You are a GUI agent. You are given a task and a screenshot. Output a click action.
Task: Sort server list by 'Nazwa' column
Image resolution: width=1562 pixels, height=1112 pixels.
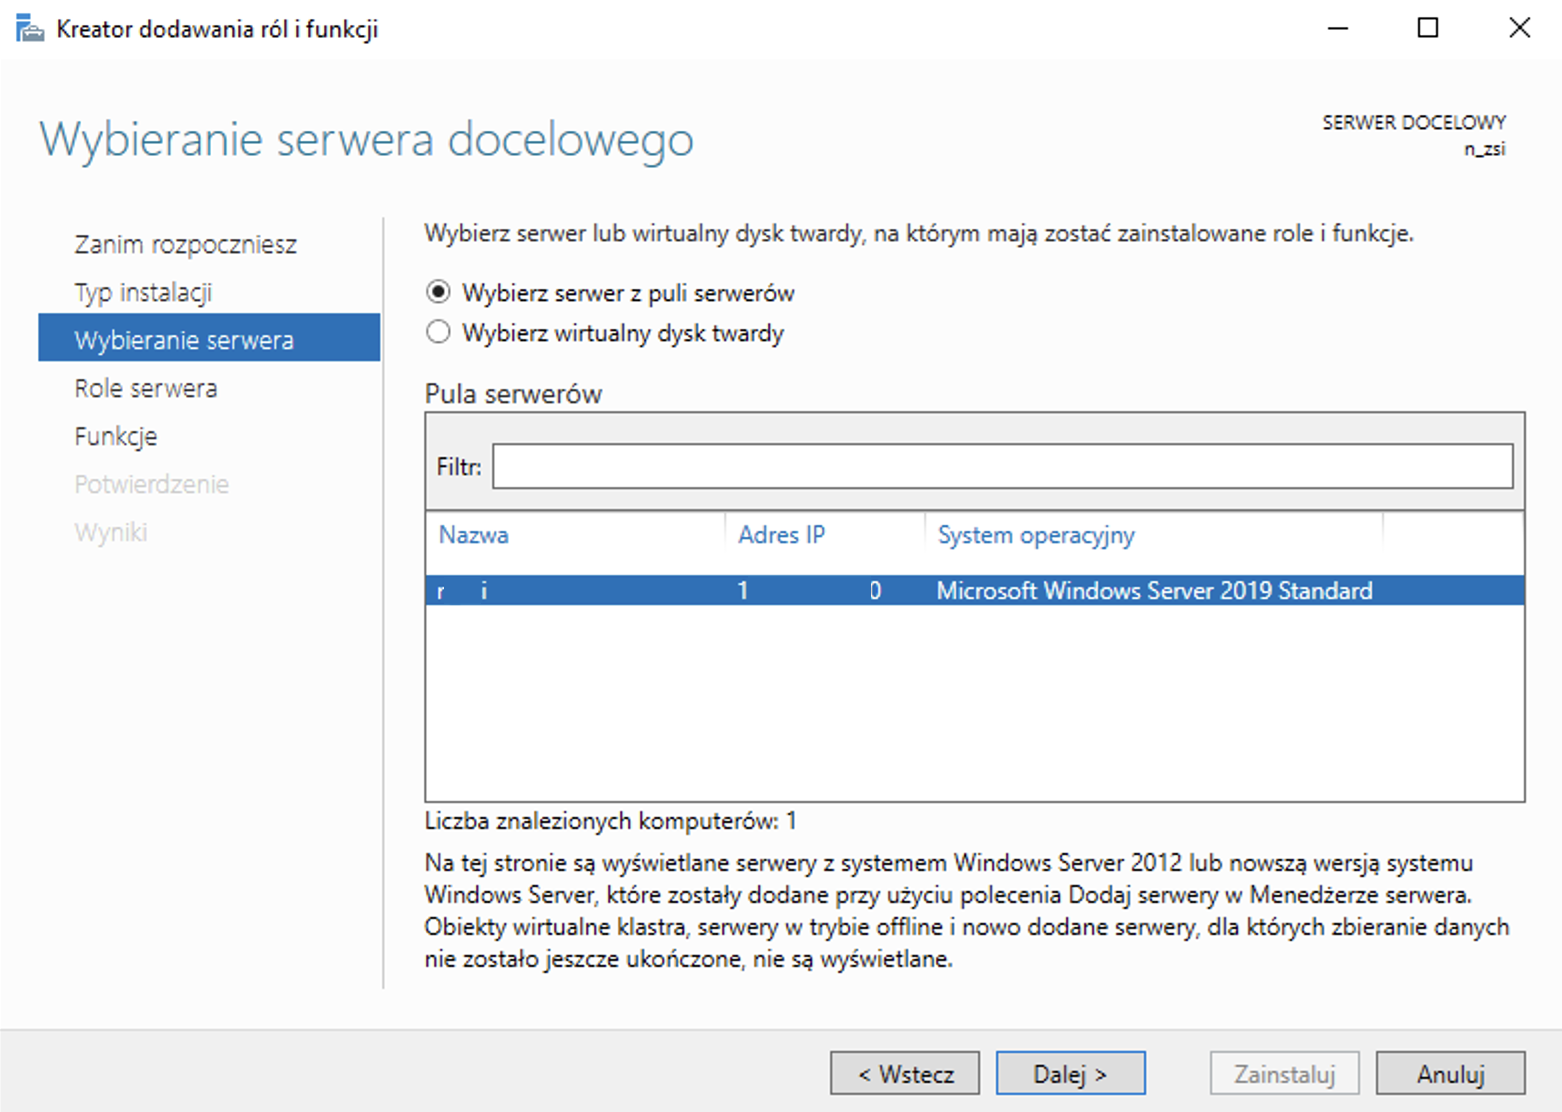click(474, 535)
